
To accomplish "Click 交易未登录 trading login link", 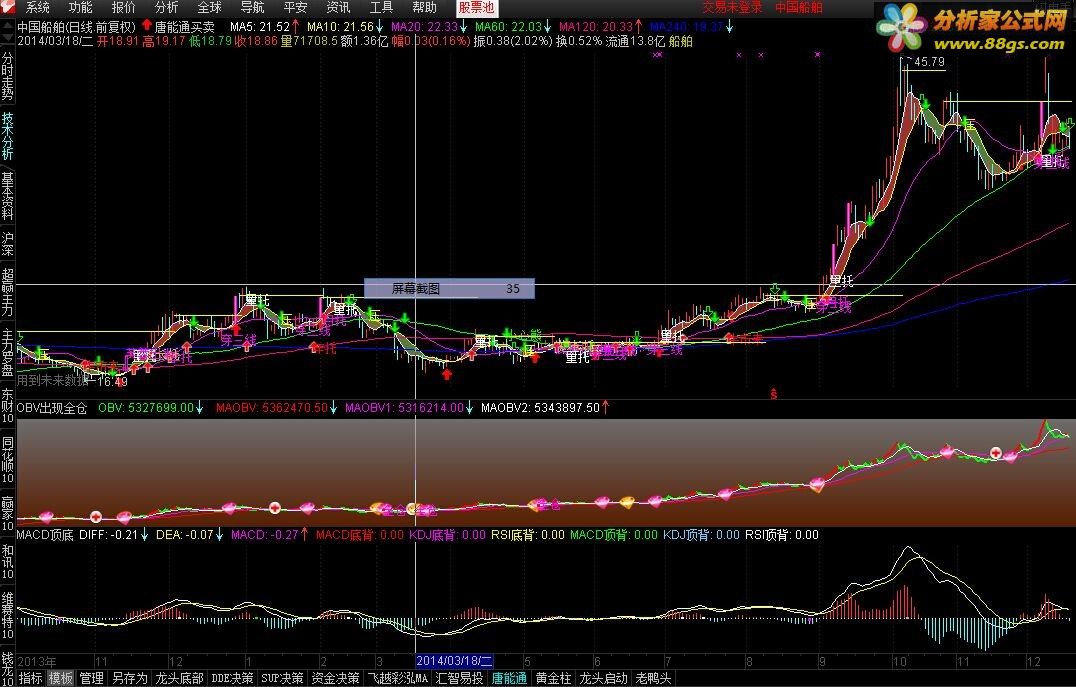I will [x=732, y=8].
